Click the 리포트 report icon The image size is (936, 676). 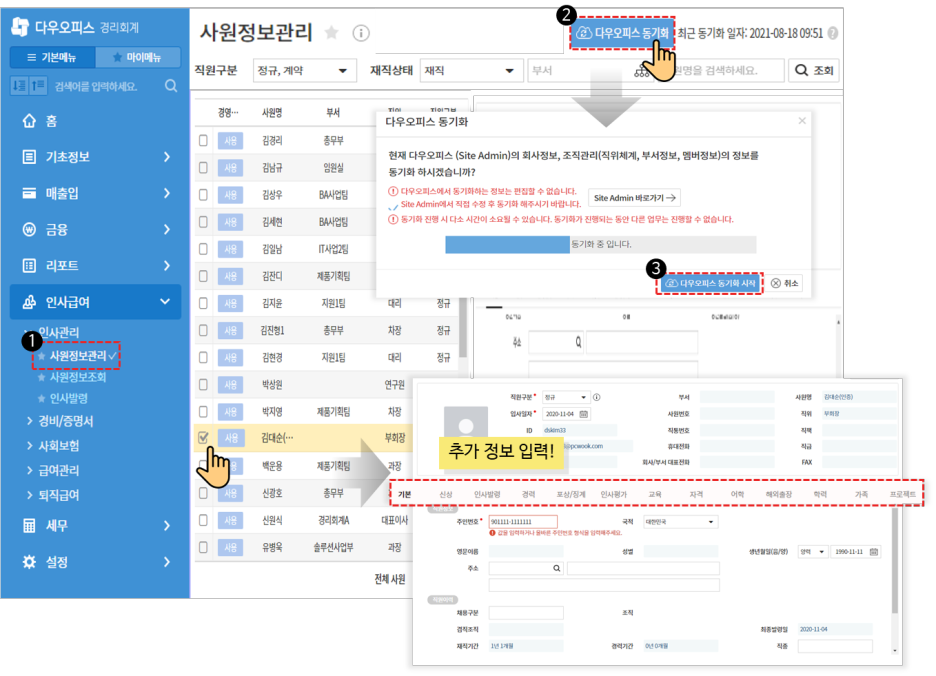tap(29, 266)
